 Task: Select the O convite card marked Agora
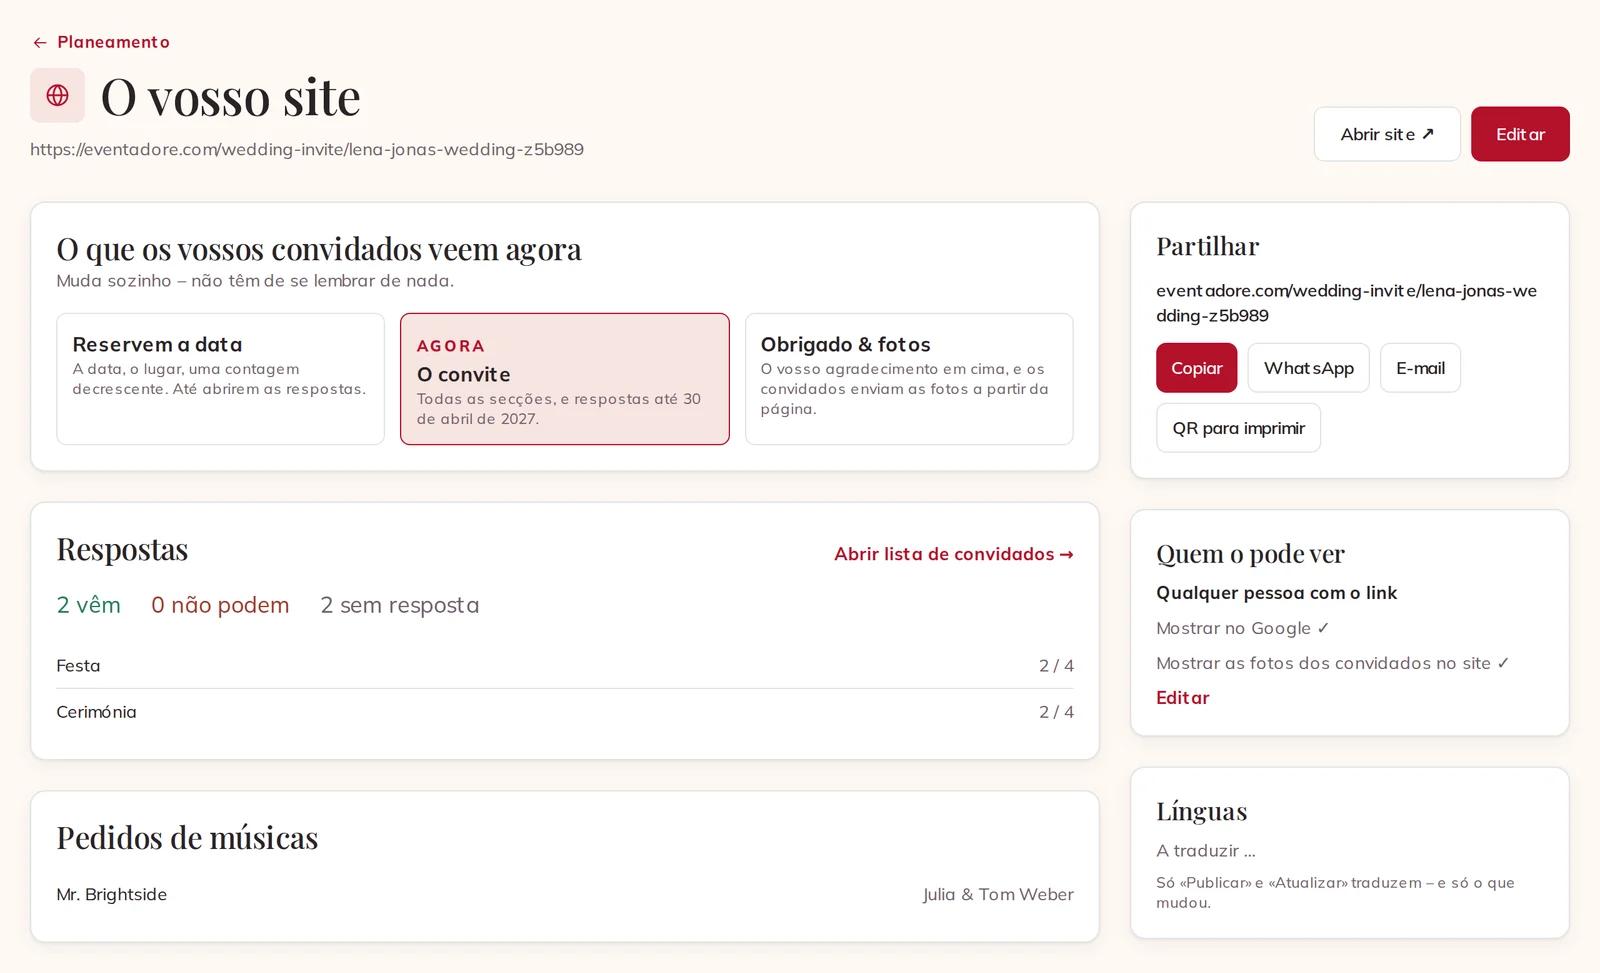point(565,379)
